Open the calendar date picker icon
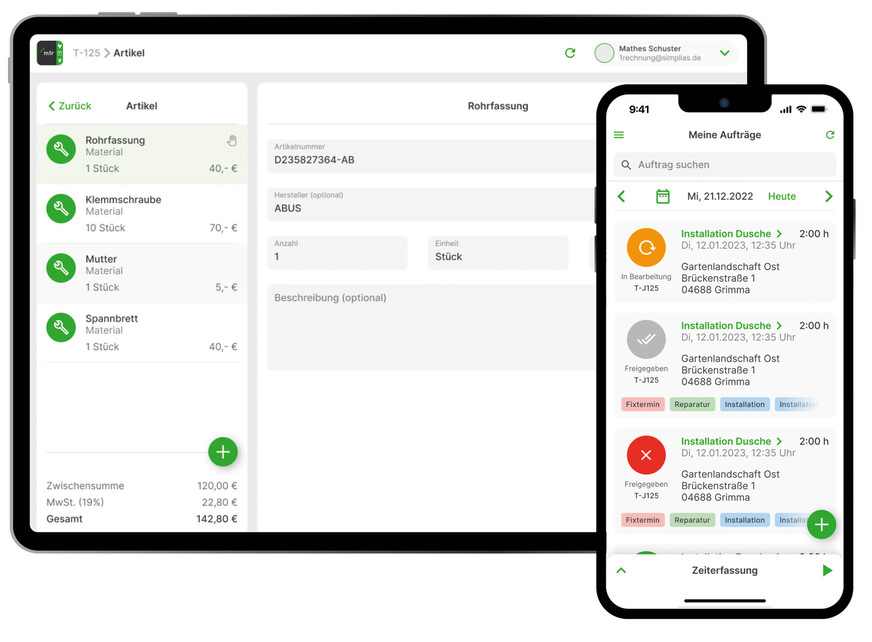The image size is (872, 642). tap(662, 197)
